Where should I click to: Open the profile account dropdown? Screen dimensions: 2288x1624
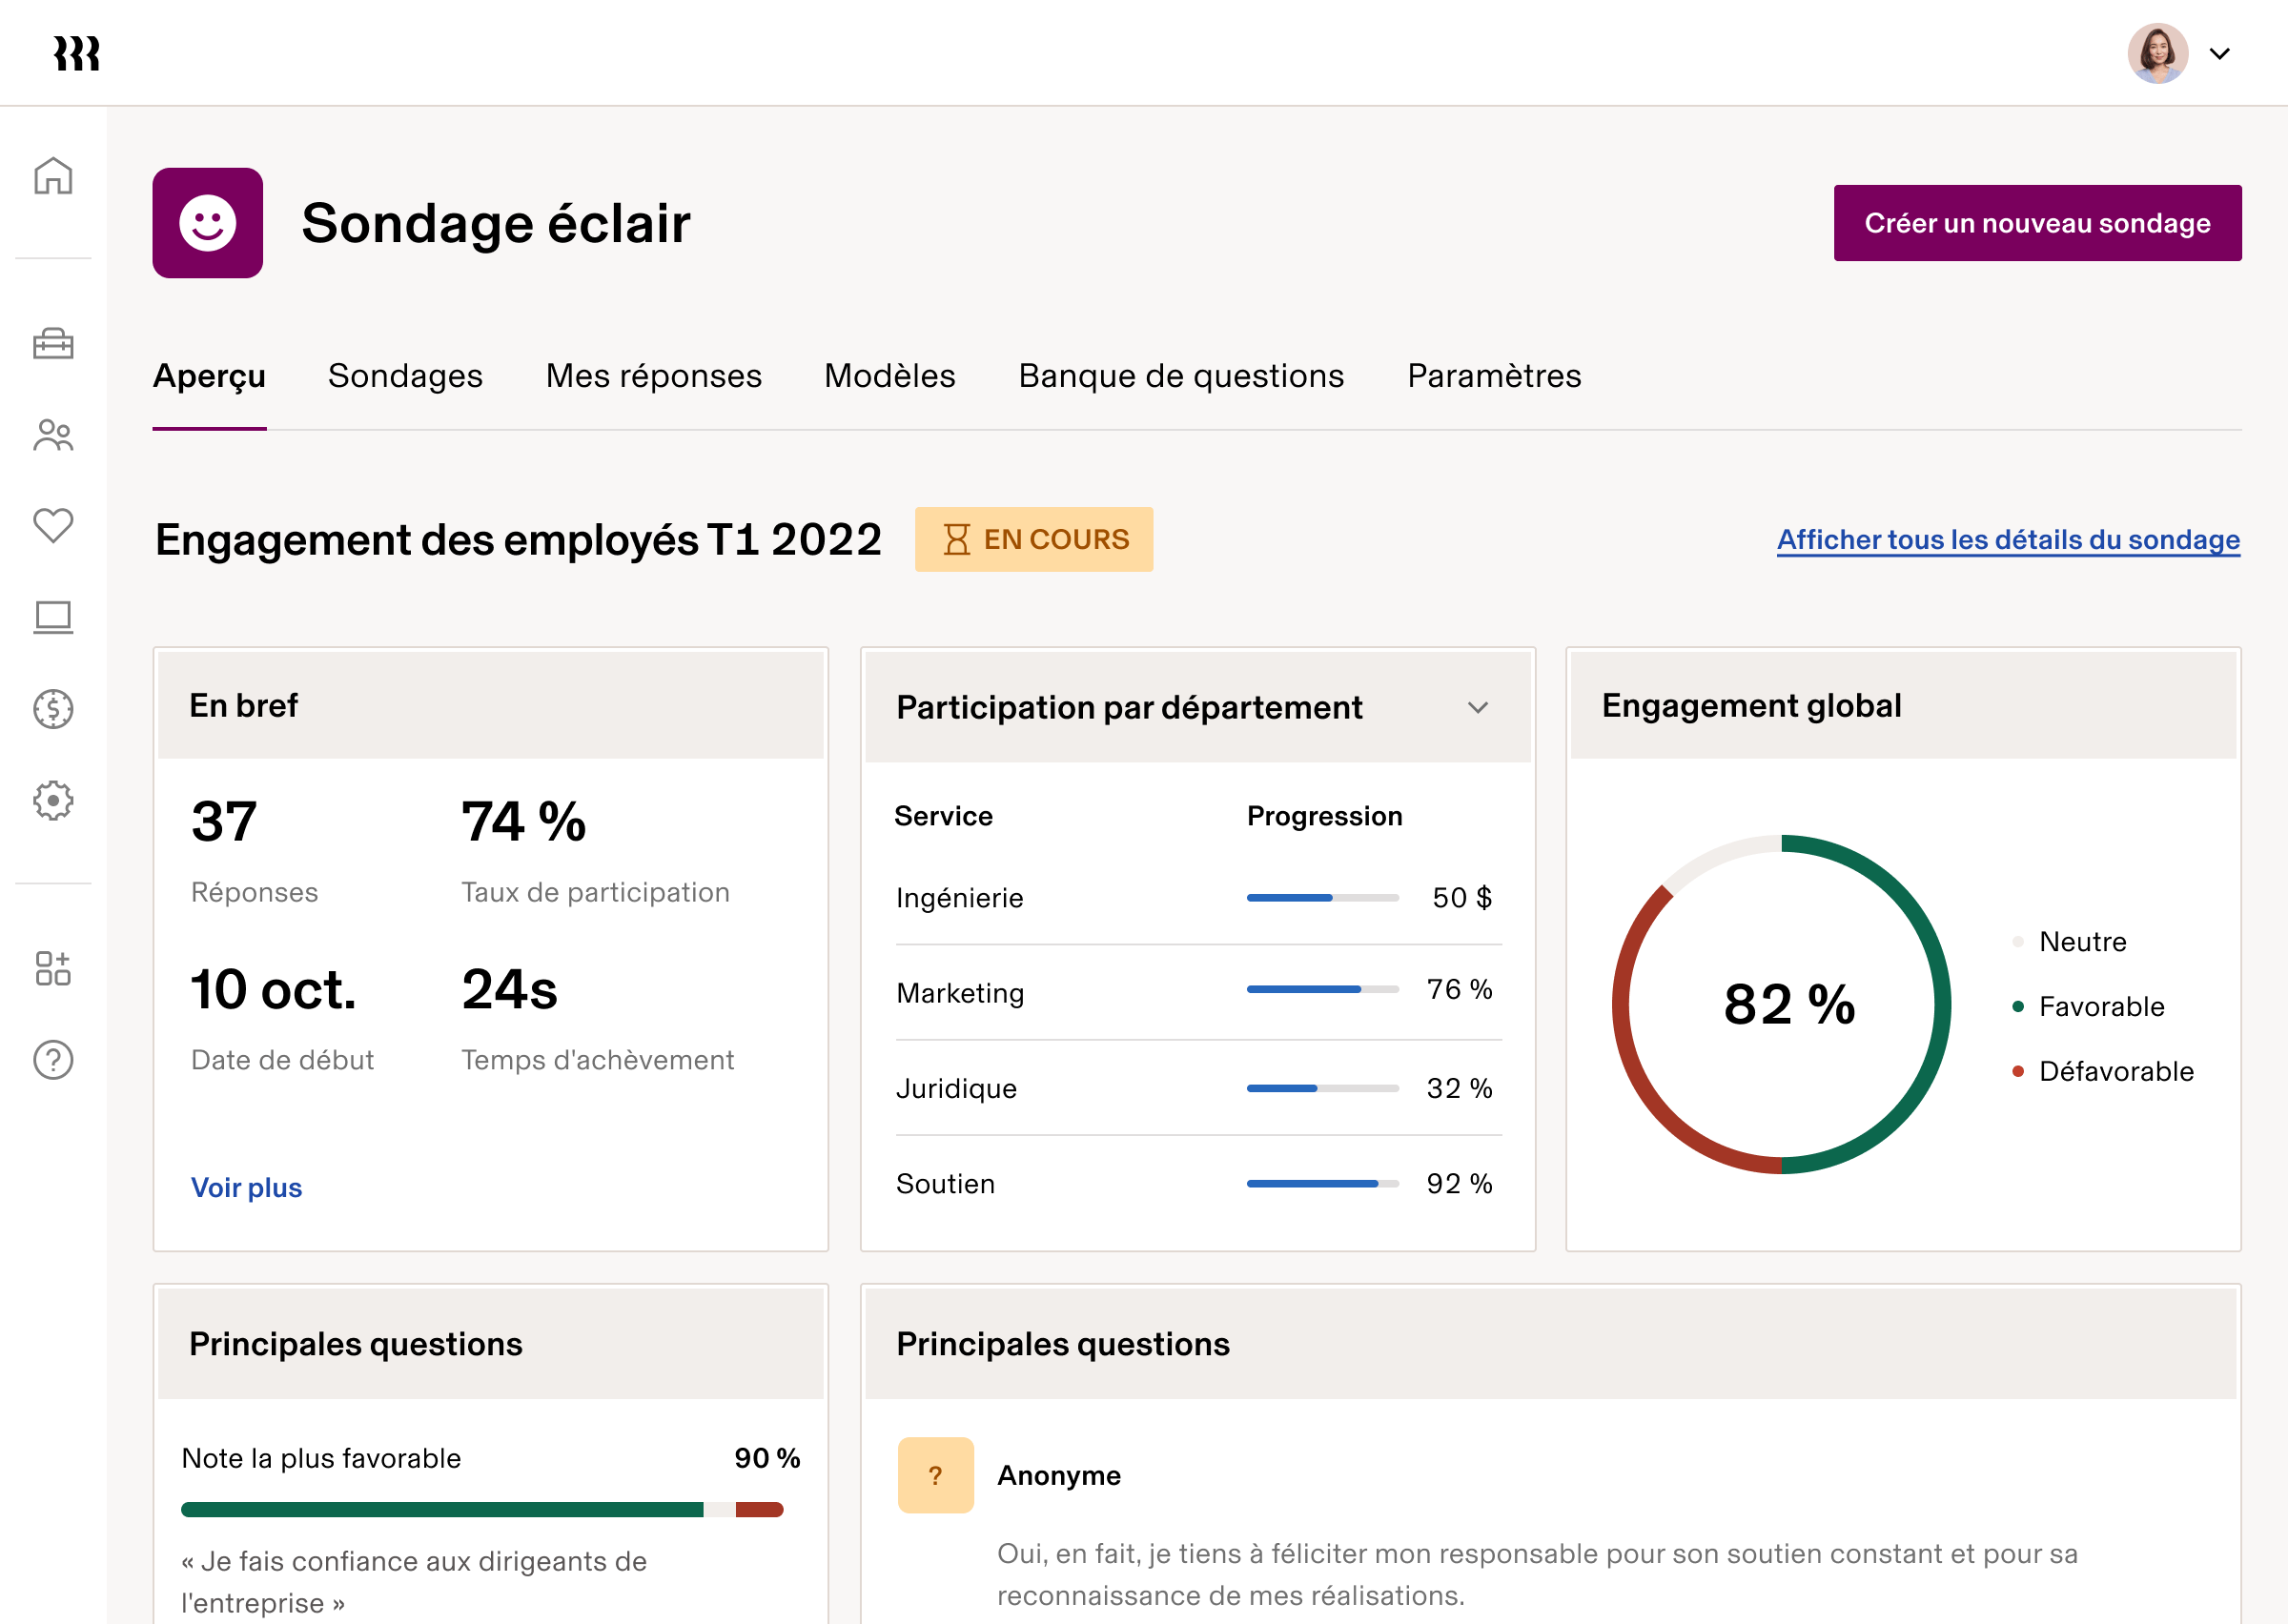2222,54
